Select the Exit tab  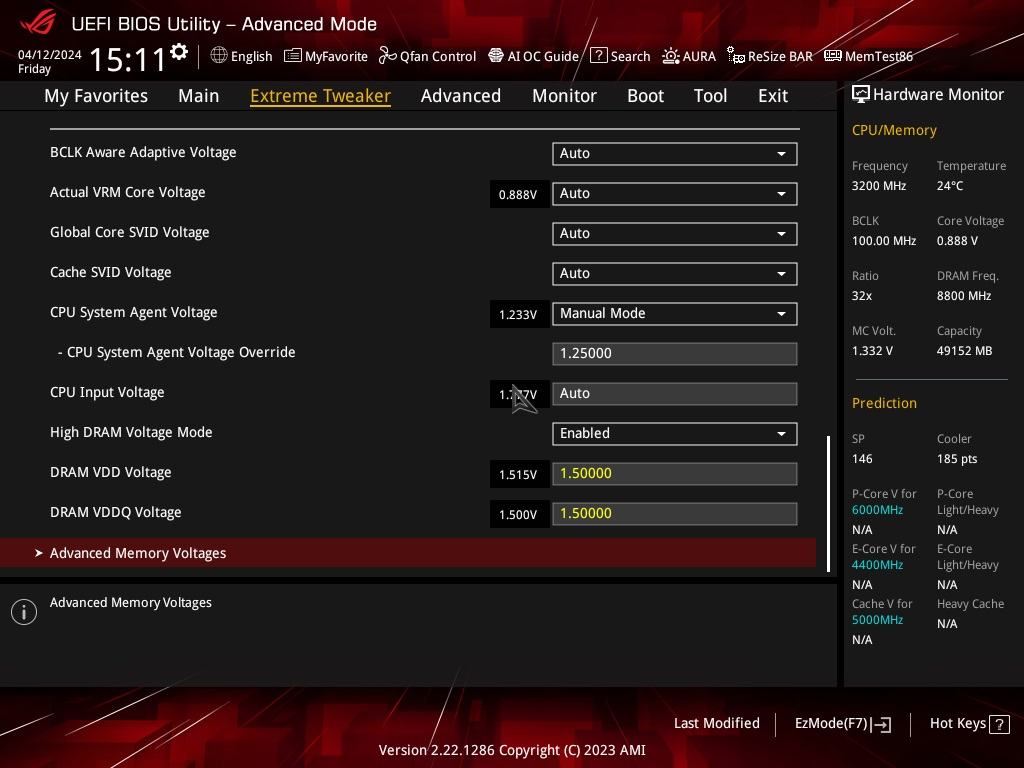tap(773, 96)
